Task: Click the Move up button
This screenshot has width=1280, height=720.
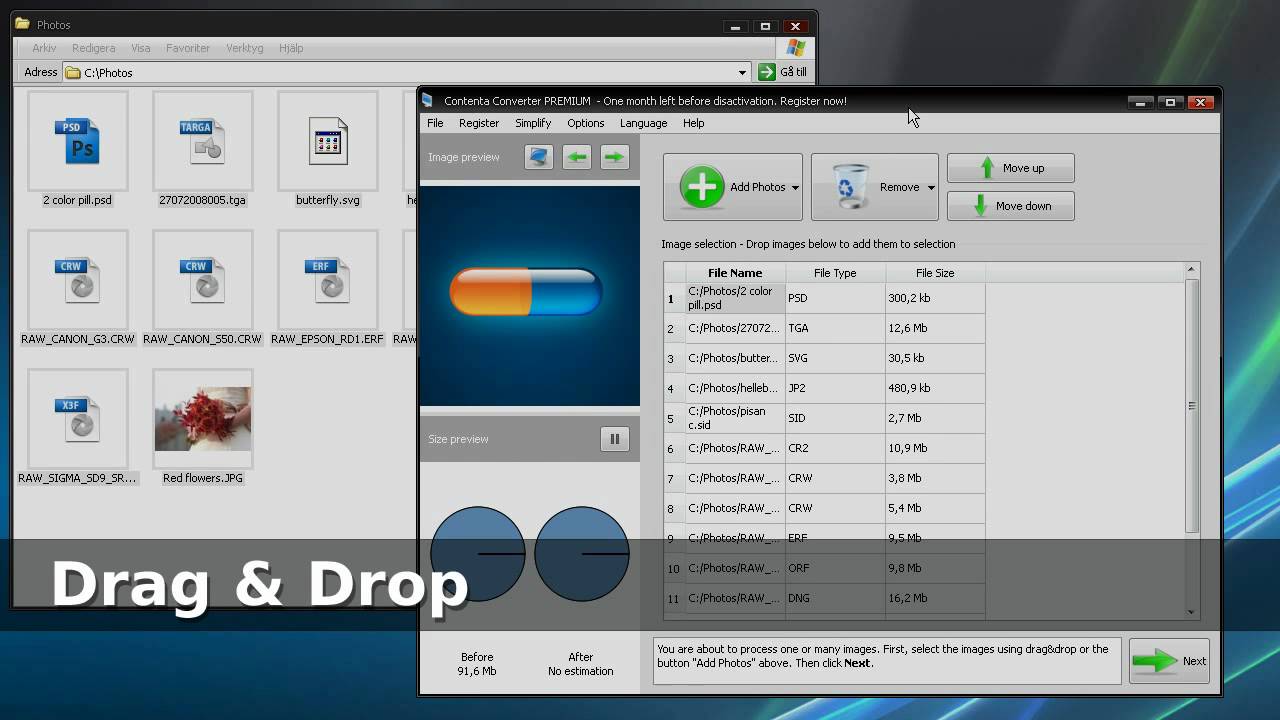Action: click(x=1010, y=168)
